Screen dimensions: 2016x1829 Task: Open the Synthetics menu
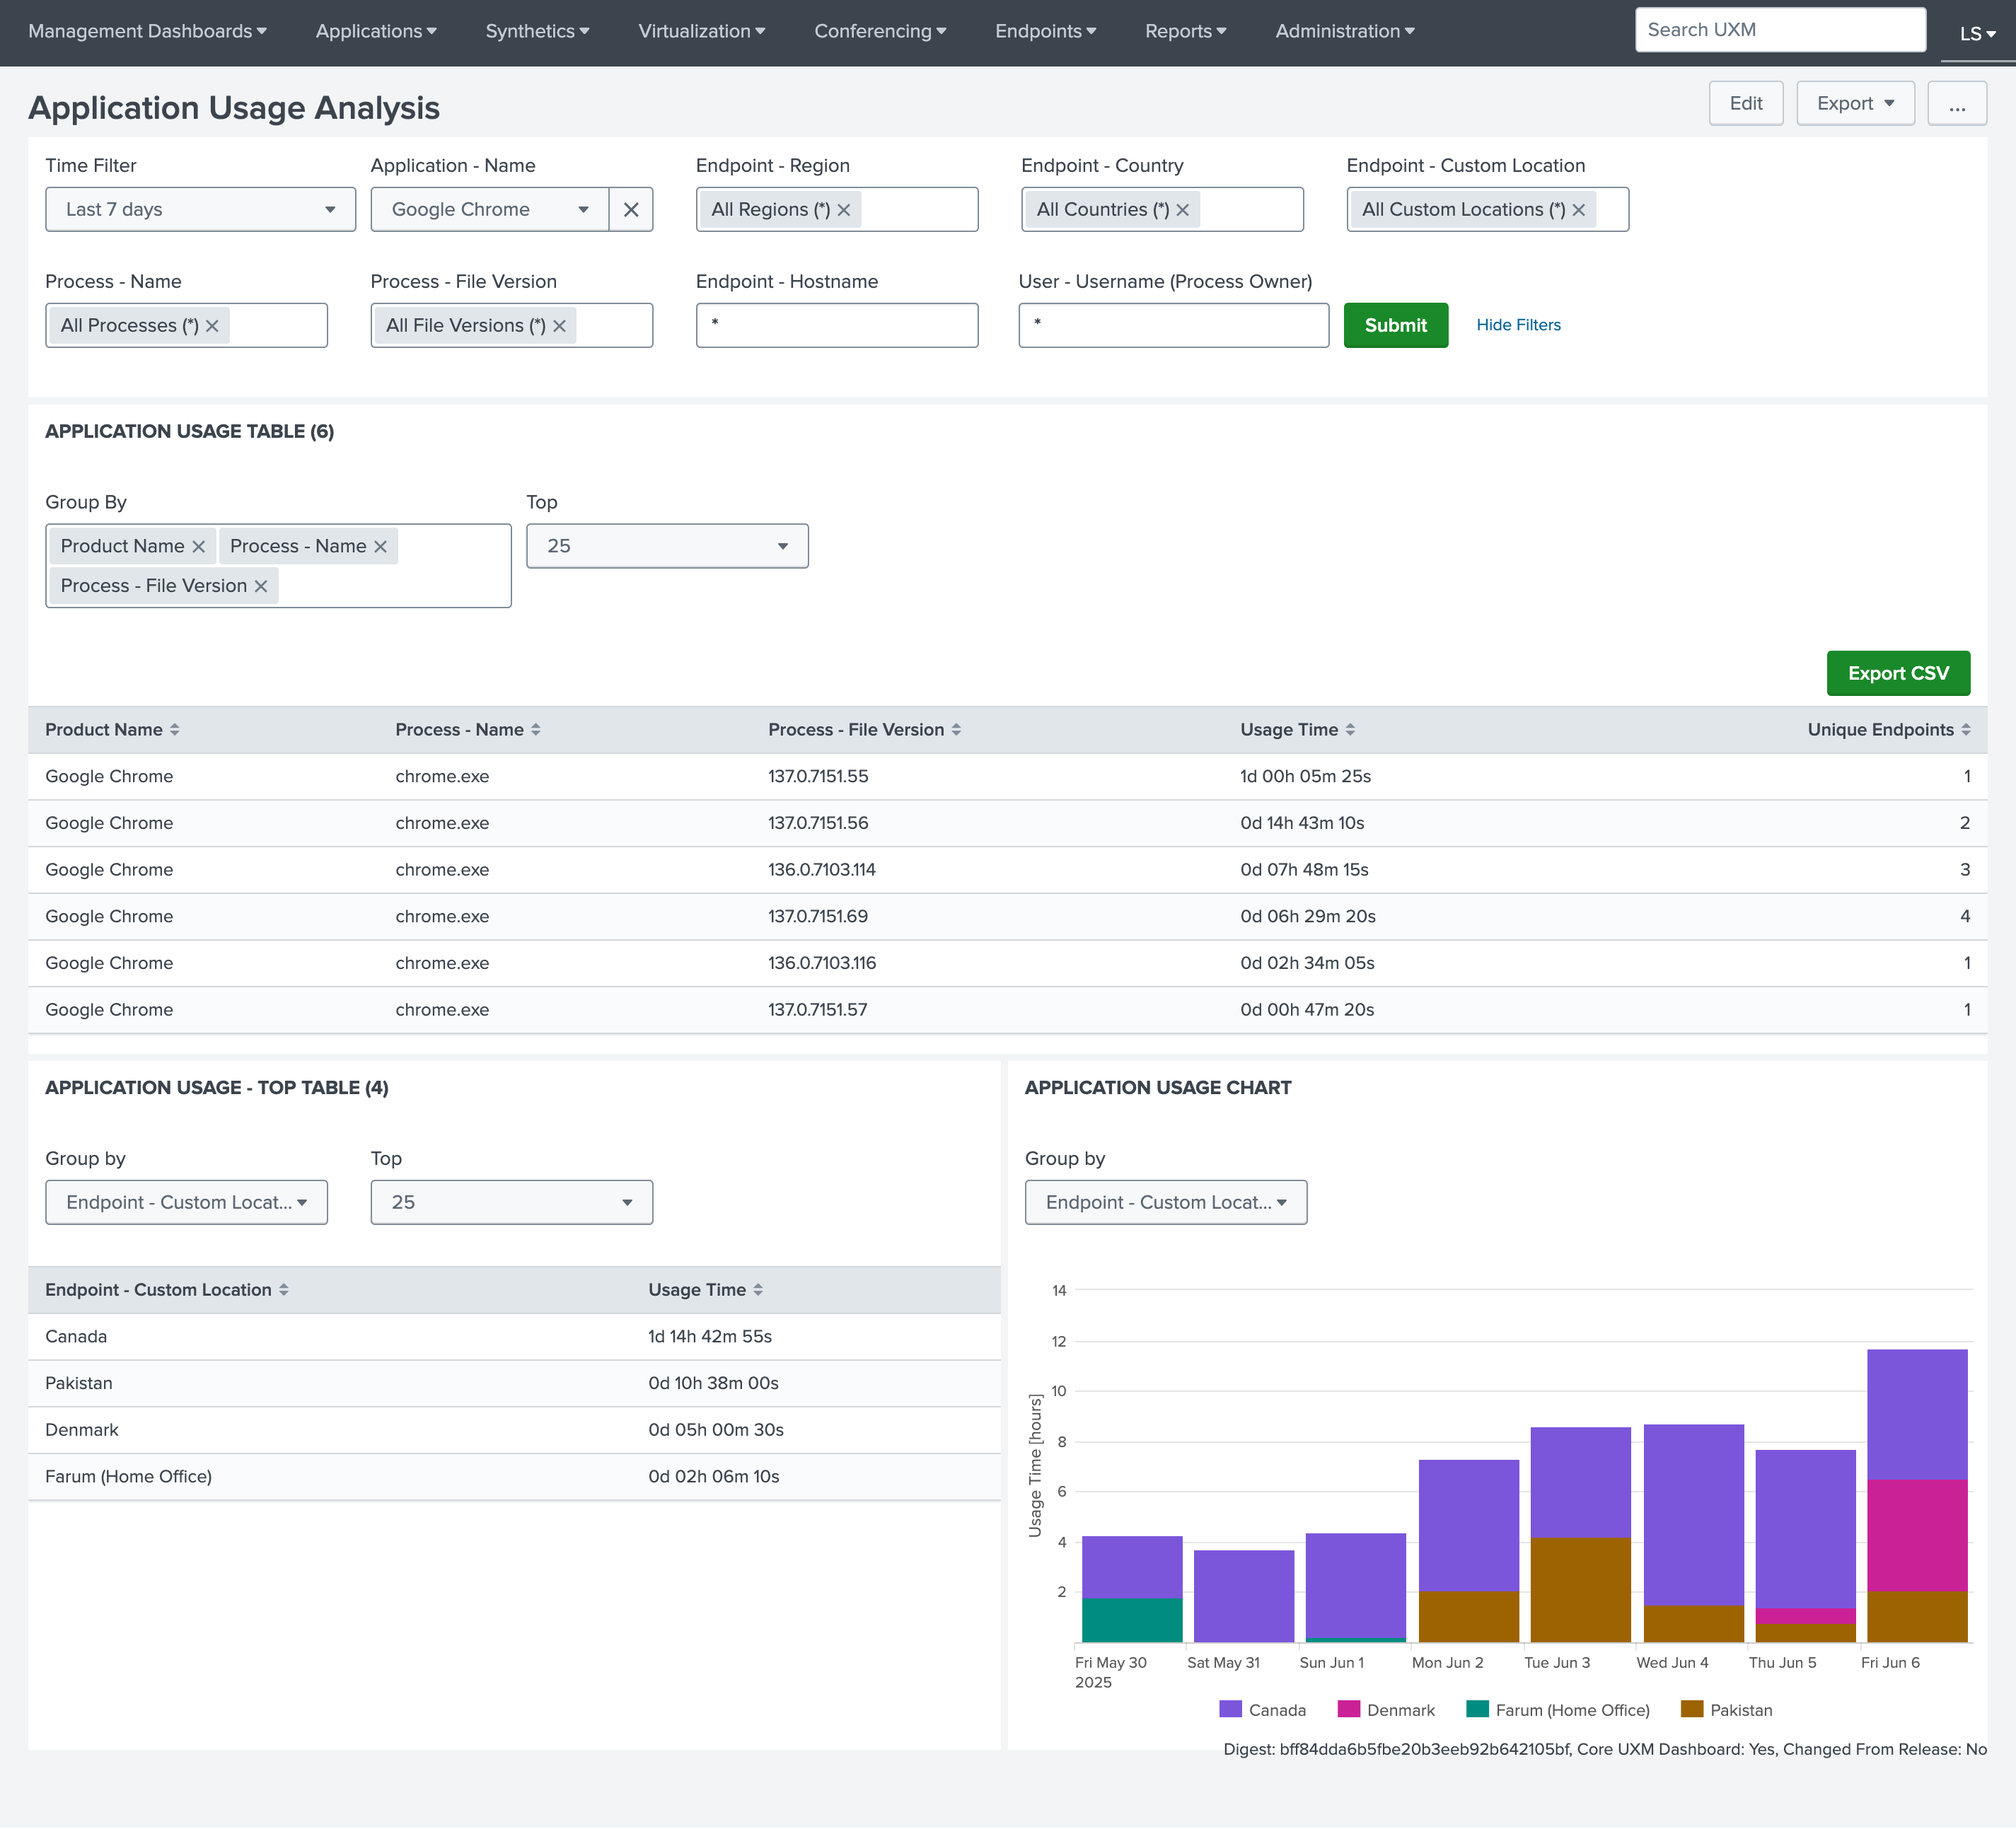point(537,31)
